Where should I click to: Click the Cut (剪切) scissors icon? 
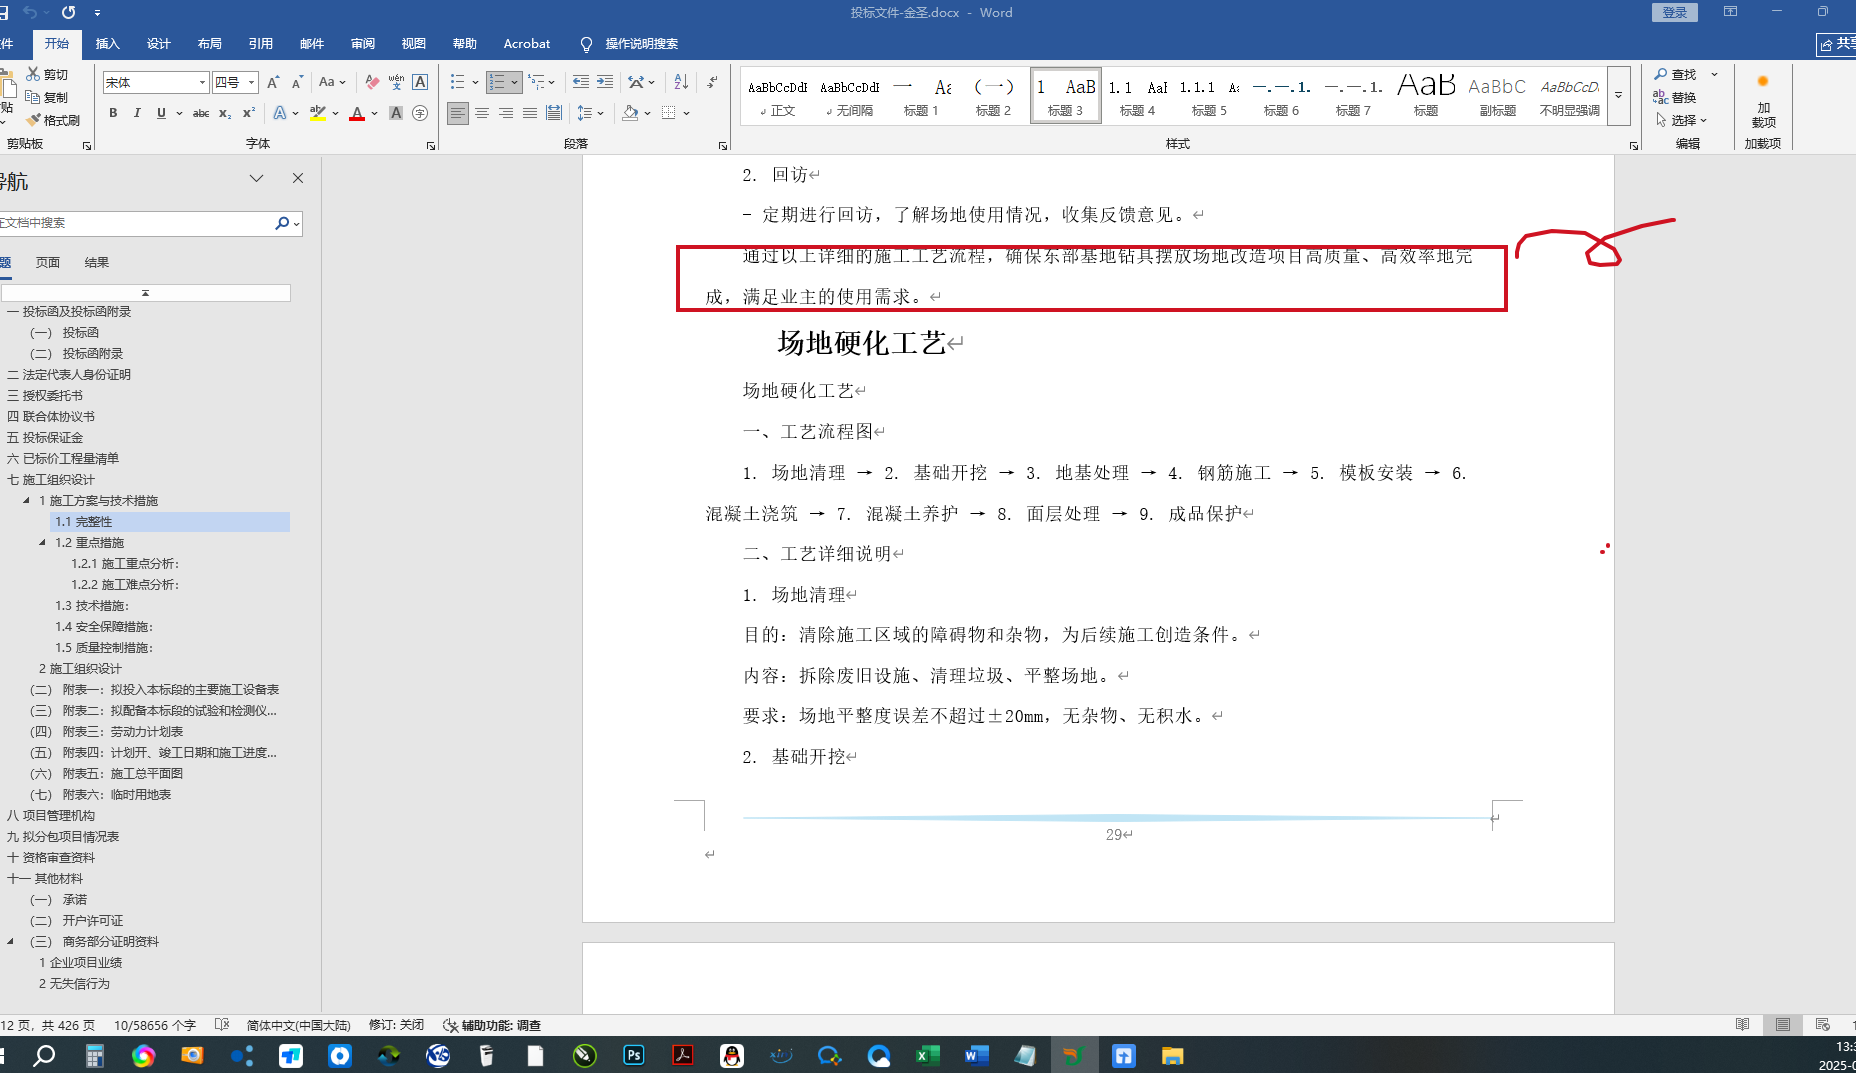tap(33, 75)
